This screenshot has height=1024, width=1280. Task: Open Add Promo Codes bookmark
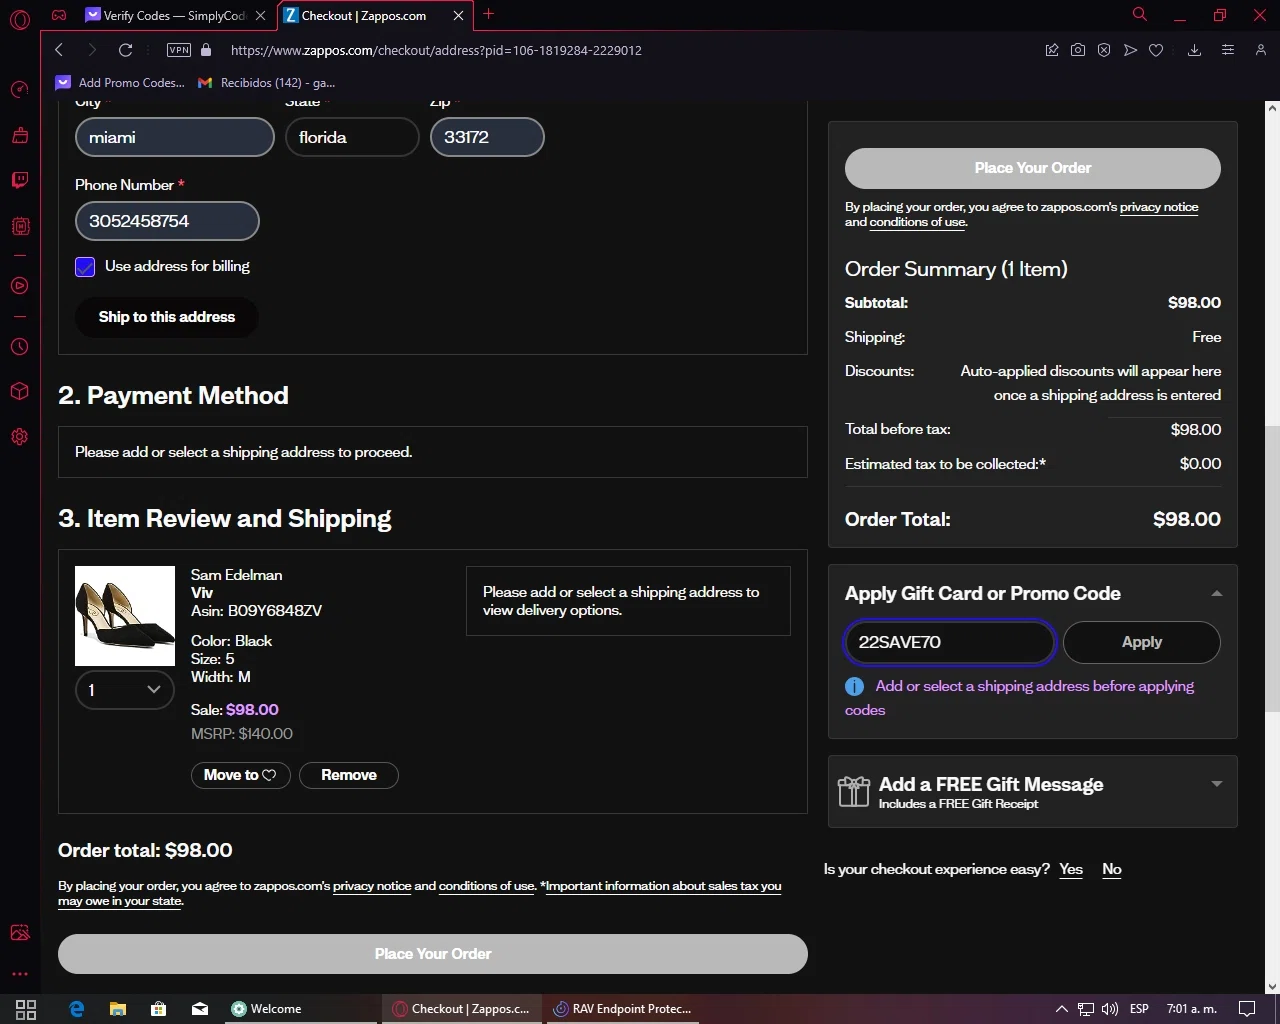click(121, 83)
